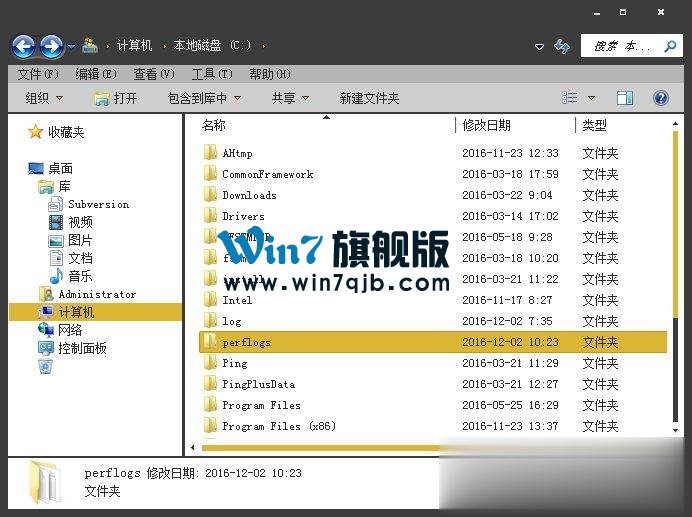Screen dimensions: 692x517
Task: Open the Subversion library item
Action: point(97,204)
